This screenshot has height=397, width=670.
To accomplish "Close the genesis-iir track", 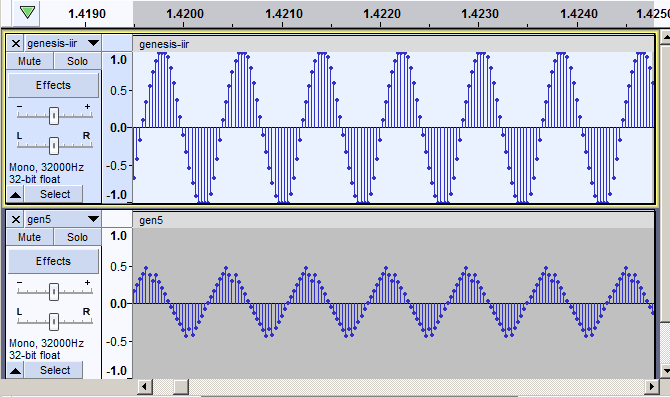I will click(x=16, y=44).
